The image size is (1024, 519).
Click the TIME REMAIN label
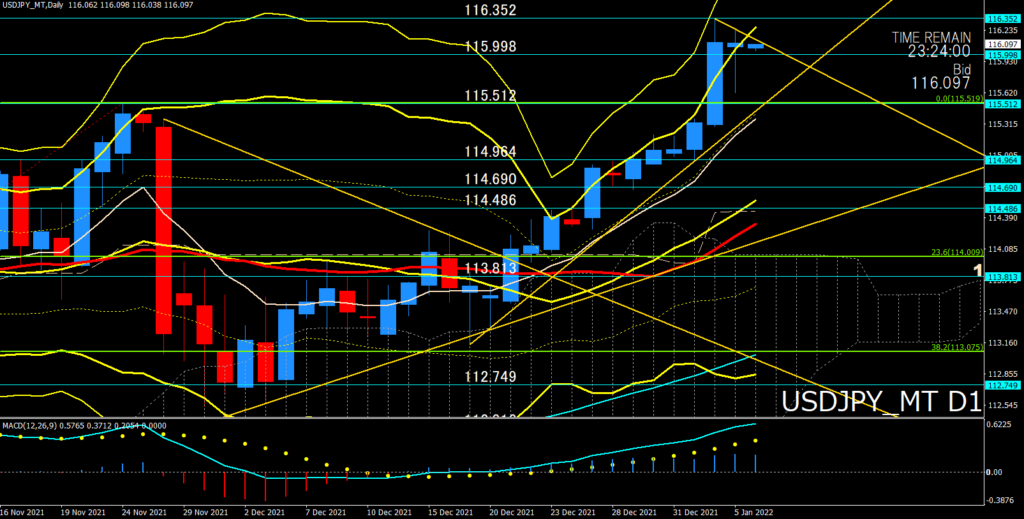931,38
